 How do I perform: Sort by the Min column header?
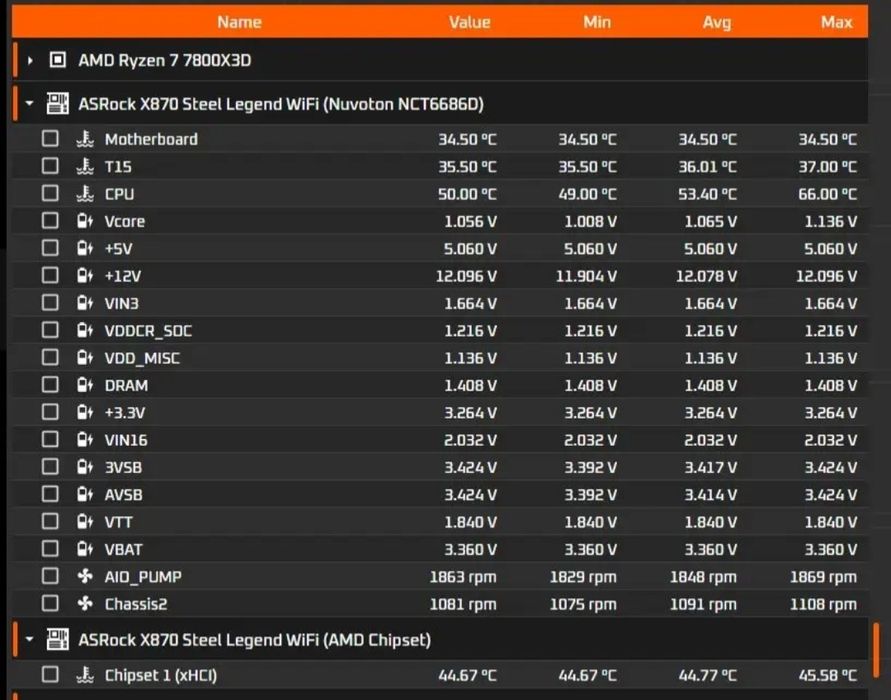[597, 22]
